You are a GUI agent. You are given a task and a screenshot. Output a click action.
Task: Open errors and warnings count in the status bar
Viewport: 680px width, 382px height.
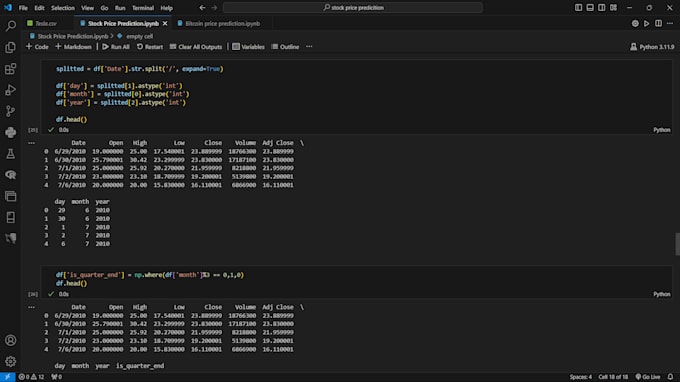click(x=31, y=377)
